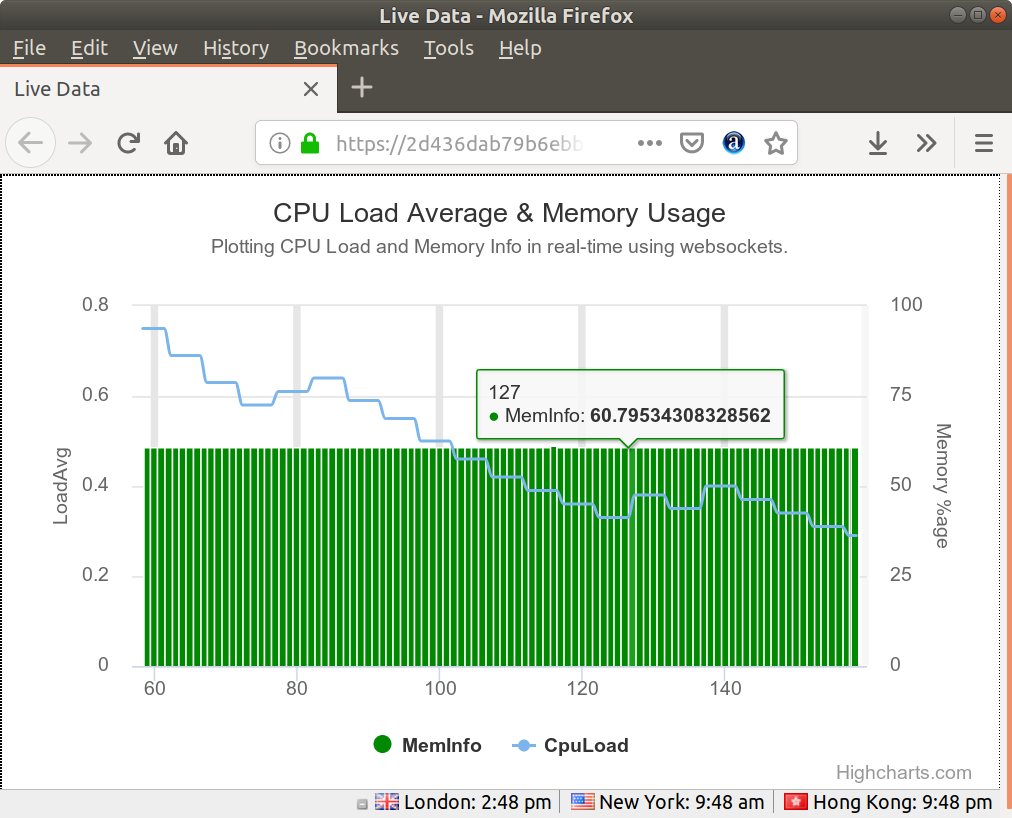This screenshot has height=818, width=1012.
Task: Open a new tab with plus button
Action: 362,88
